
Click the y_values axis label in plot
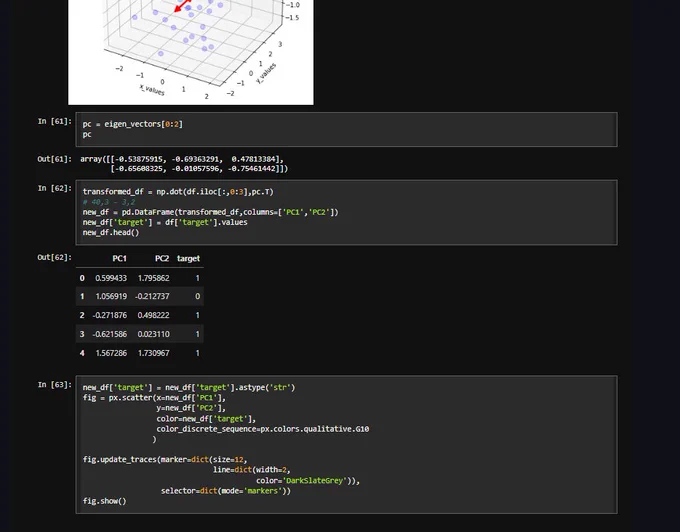[x=266, y=73]
